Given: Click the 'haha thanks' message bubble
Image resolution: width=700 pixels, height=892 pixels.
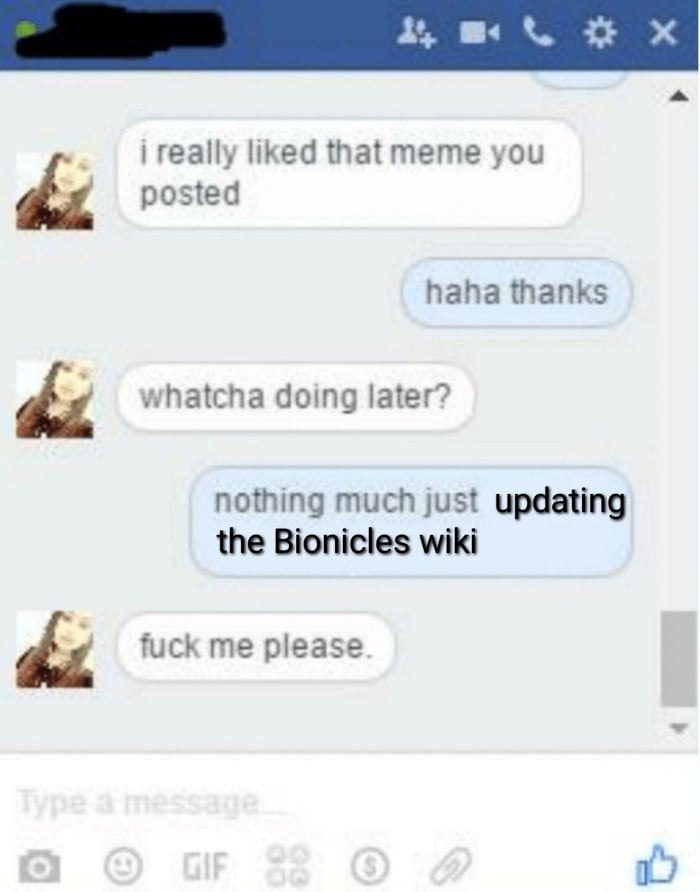Looking at the screenshot, I should point(516,292).
